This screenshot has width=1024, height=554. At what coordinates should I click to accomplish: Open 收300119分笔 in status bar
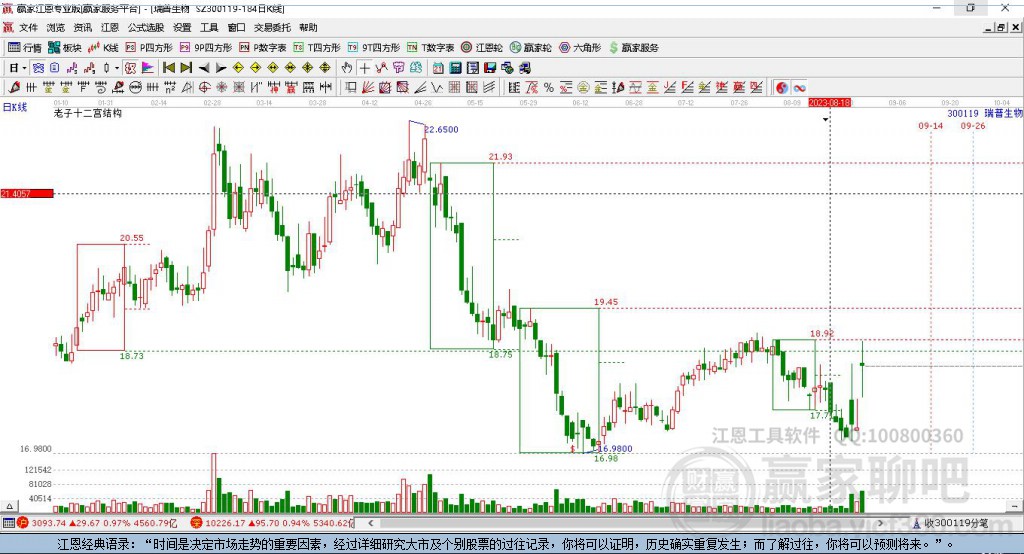pos(950,523)
